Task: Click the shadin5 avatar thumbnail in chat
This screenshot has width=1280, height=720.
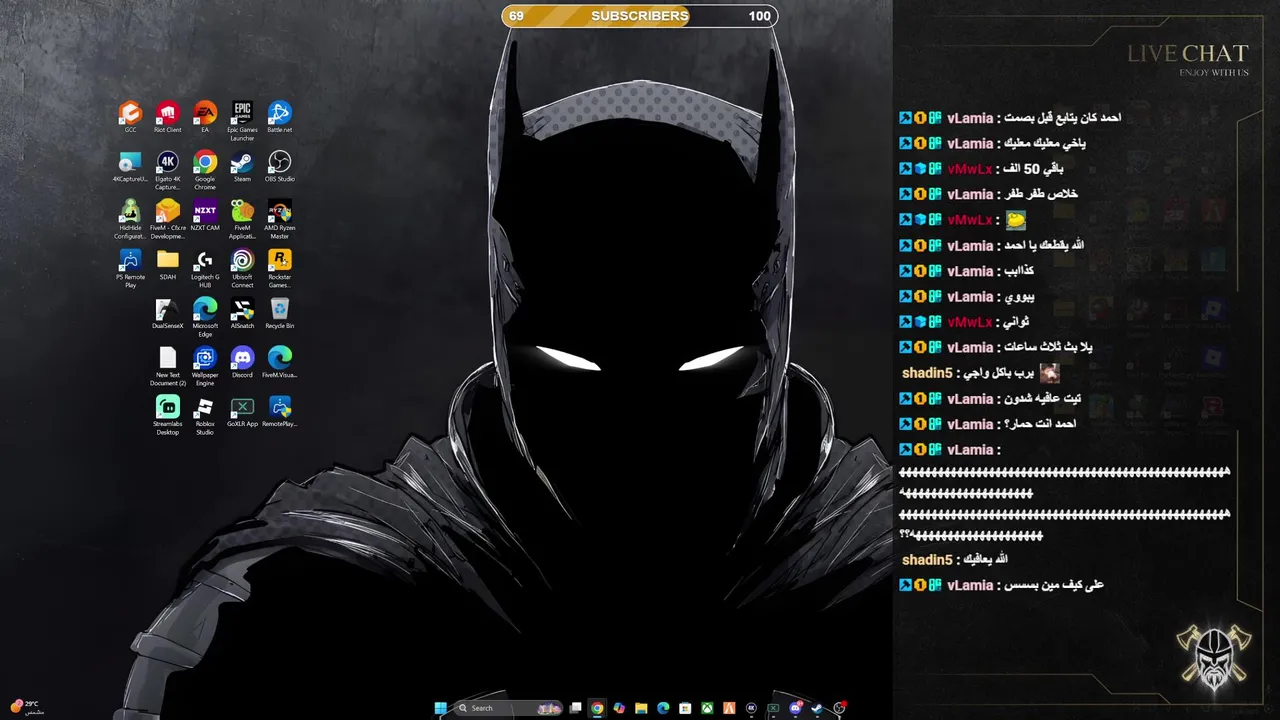Action: point(1049,373)
